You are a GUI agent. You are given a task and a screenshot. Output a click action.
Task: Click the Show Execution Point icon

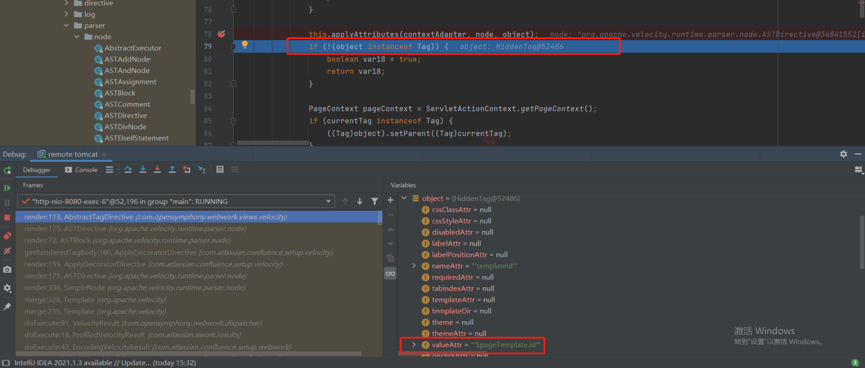coord(109,170)
